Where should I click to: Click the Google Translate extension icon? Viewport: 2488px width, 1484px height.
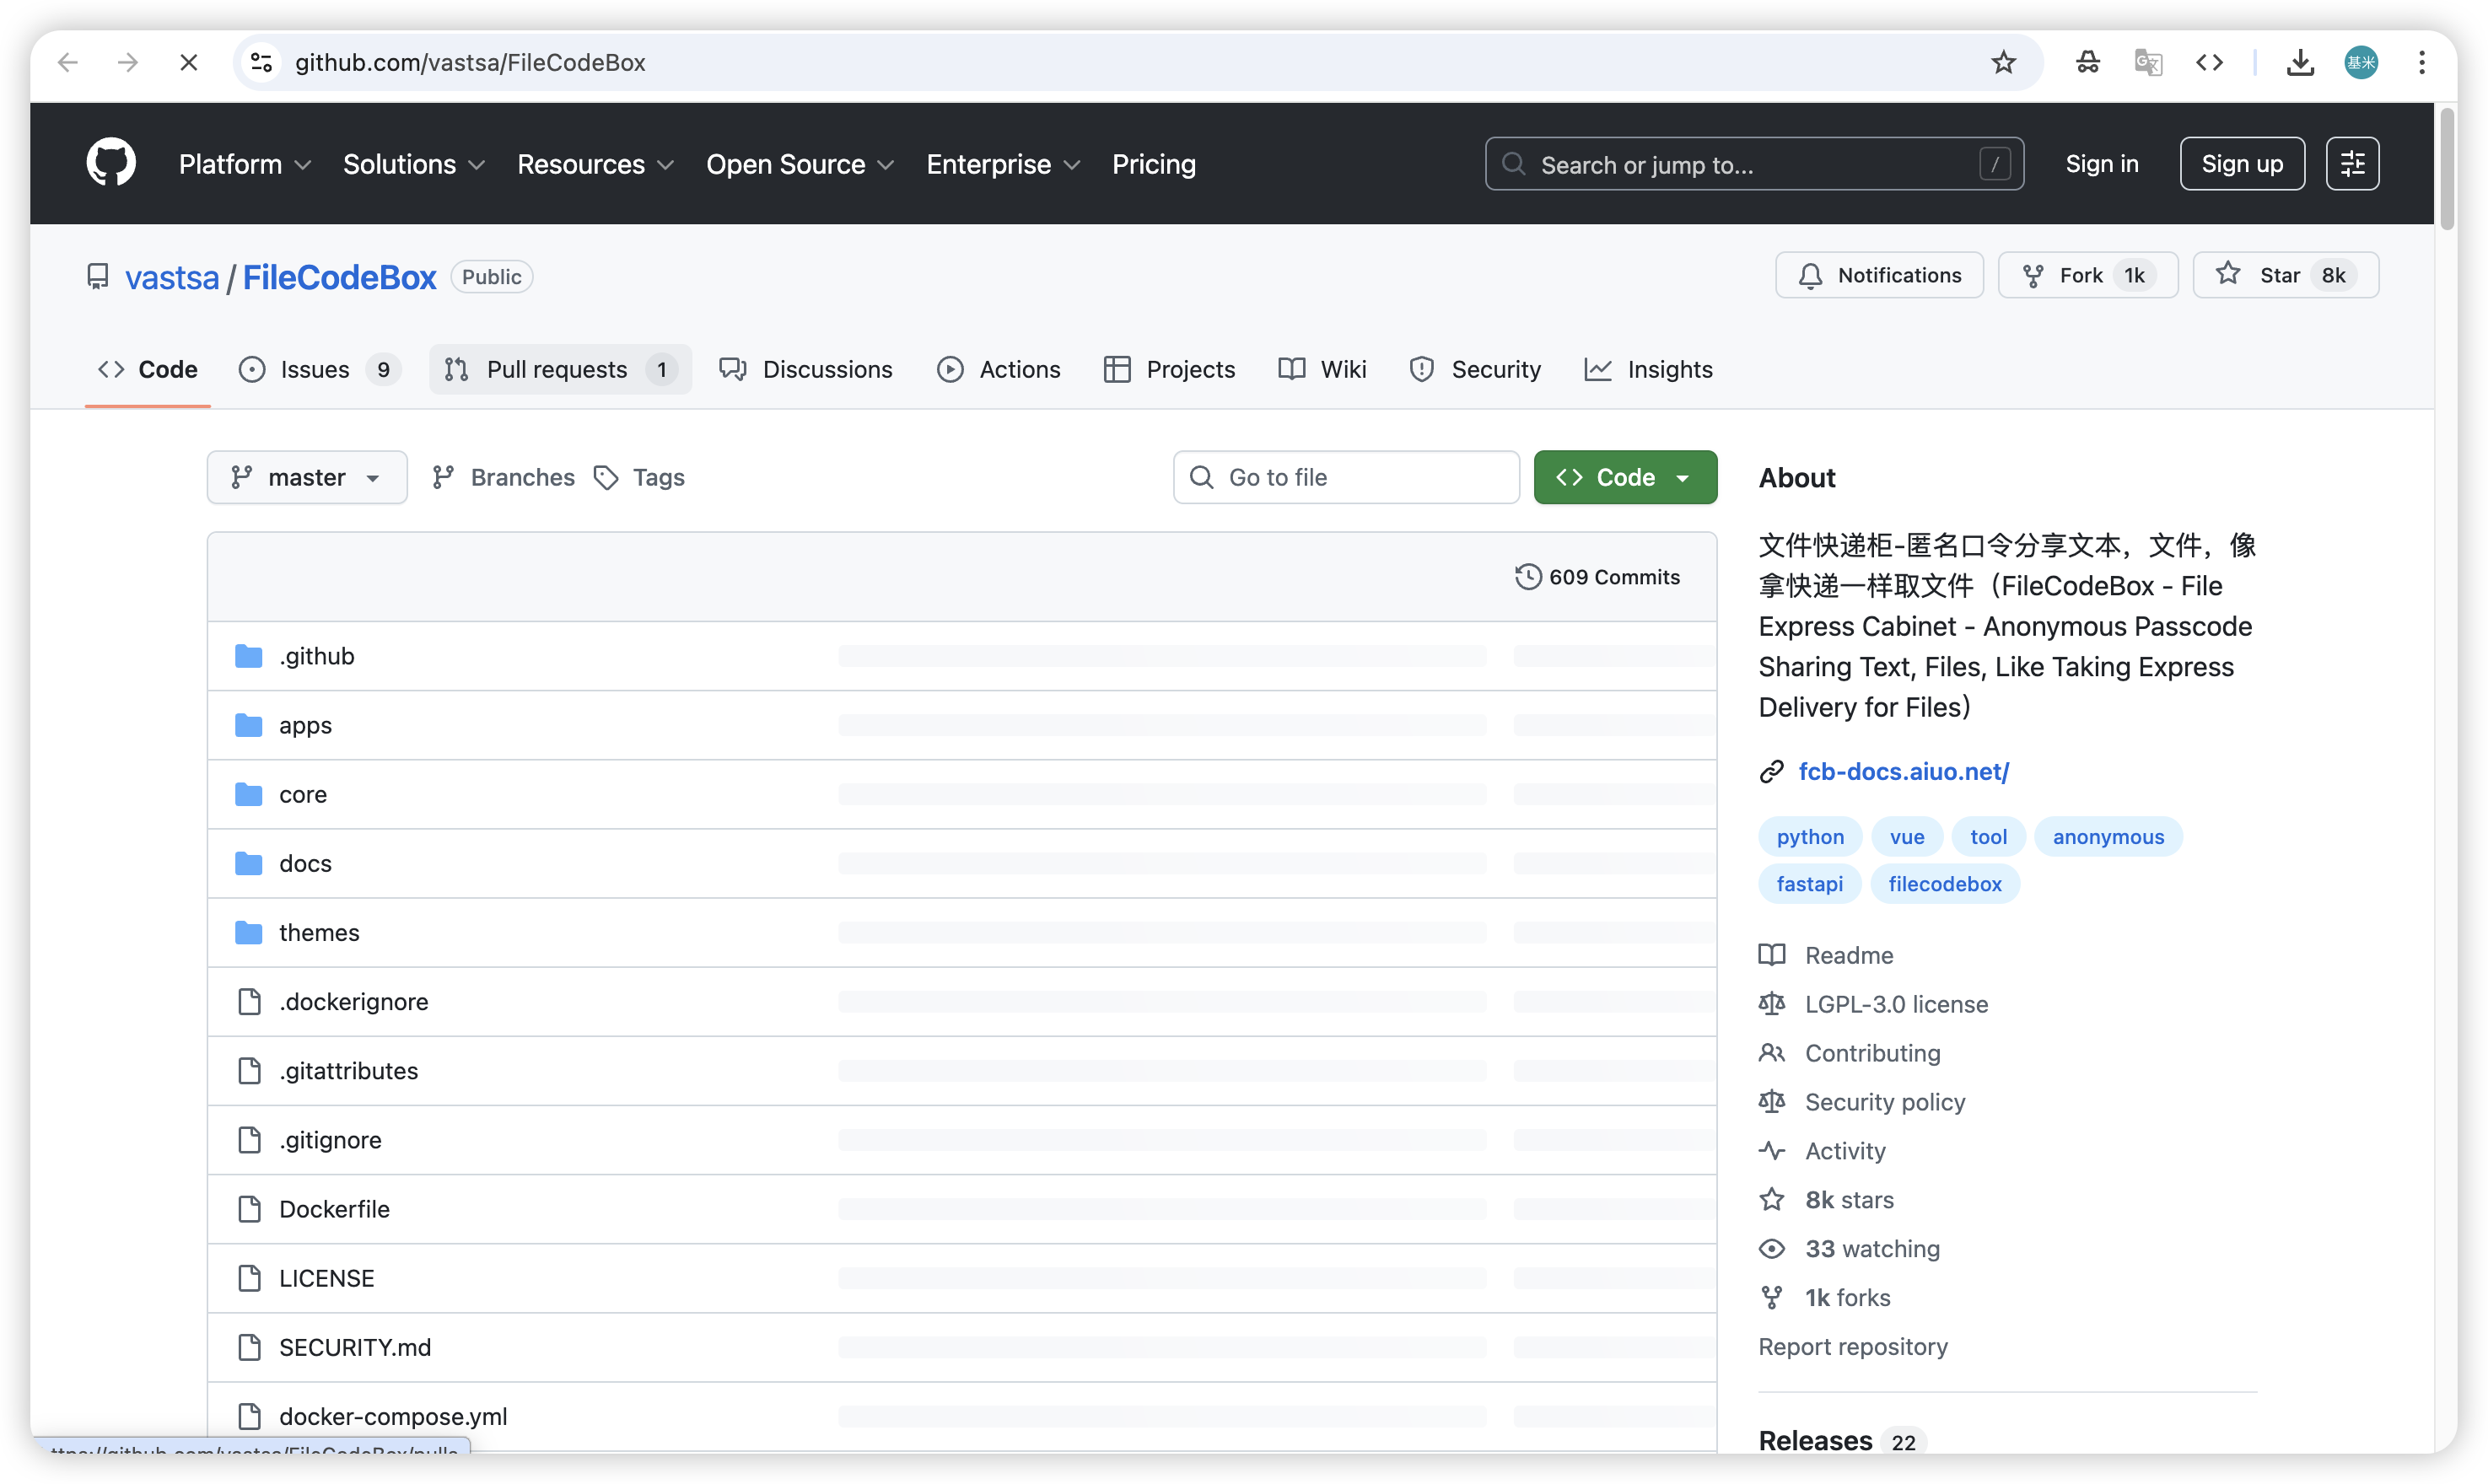[x=2148, y=63]
